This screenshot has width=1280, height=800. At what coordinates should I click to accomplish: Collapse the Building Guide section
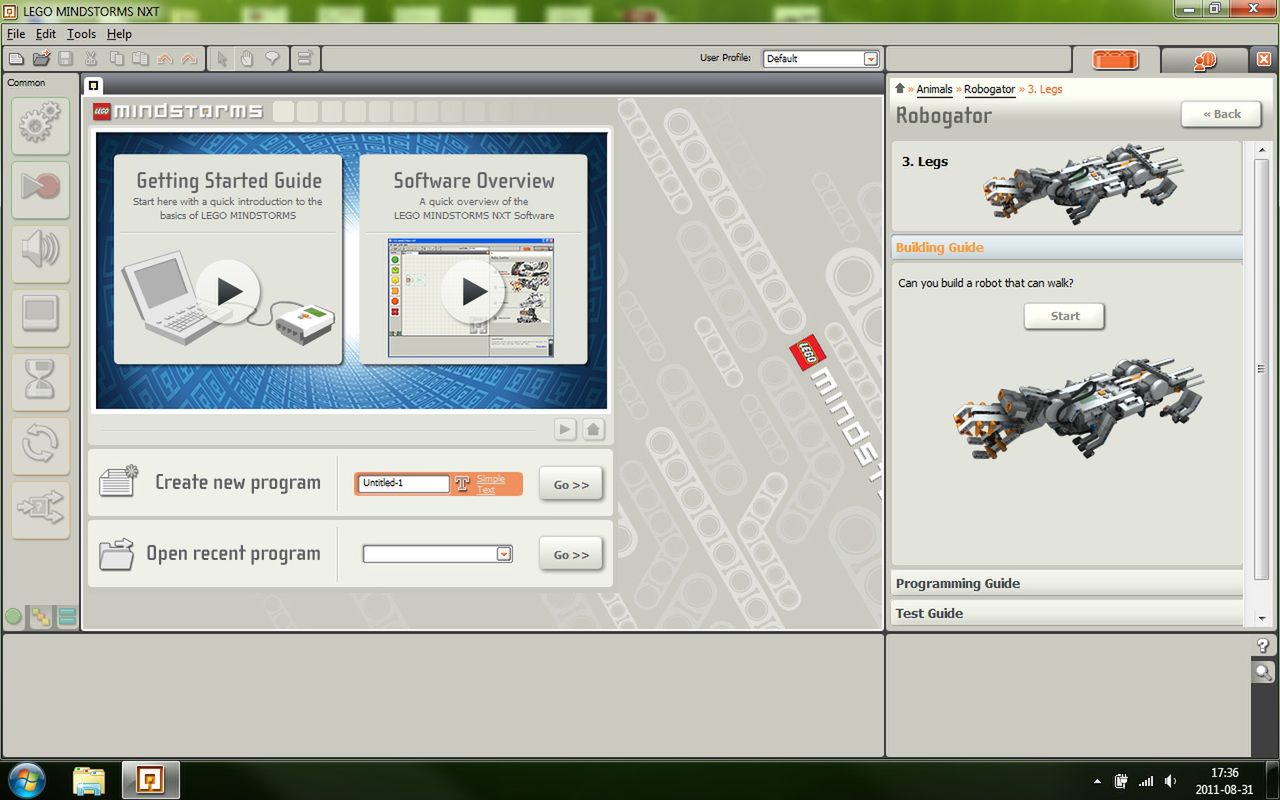1066,248
